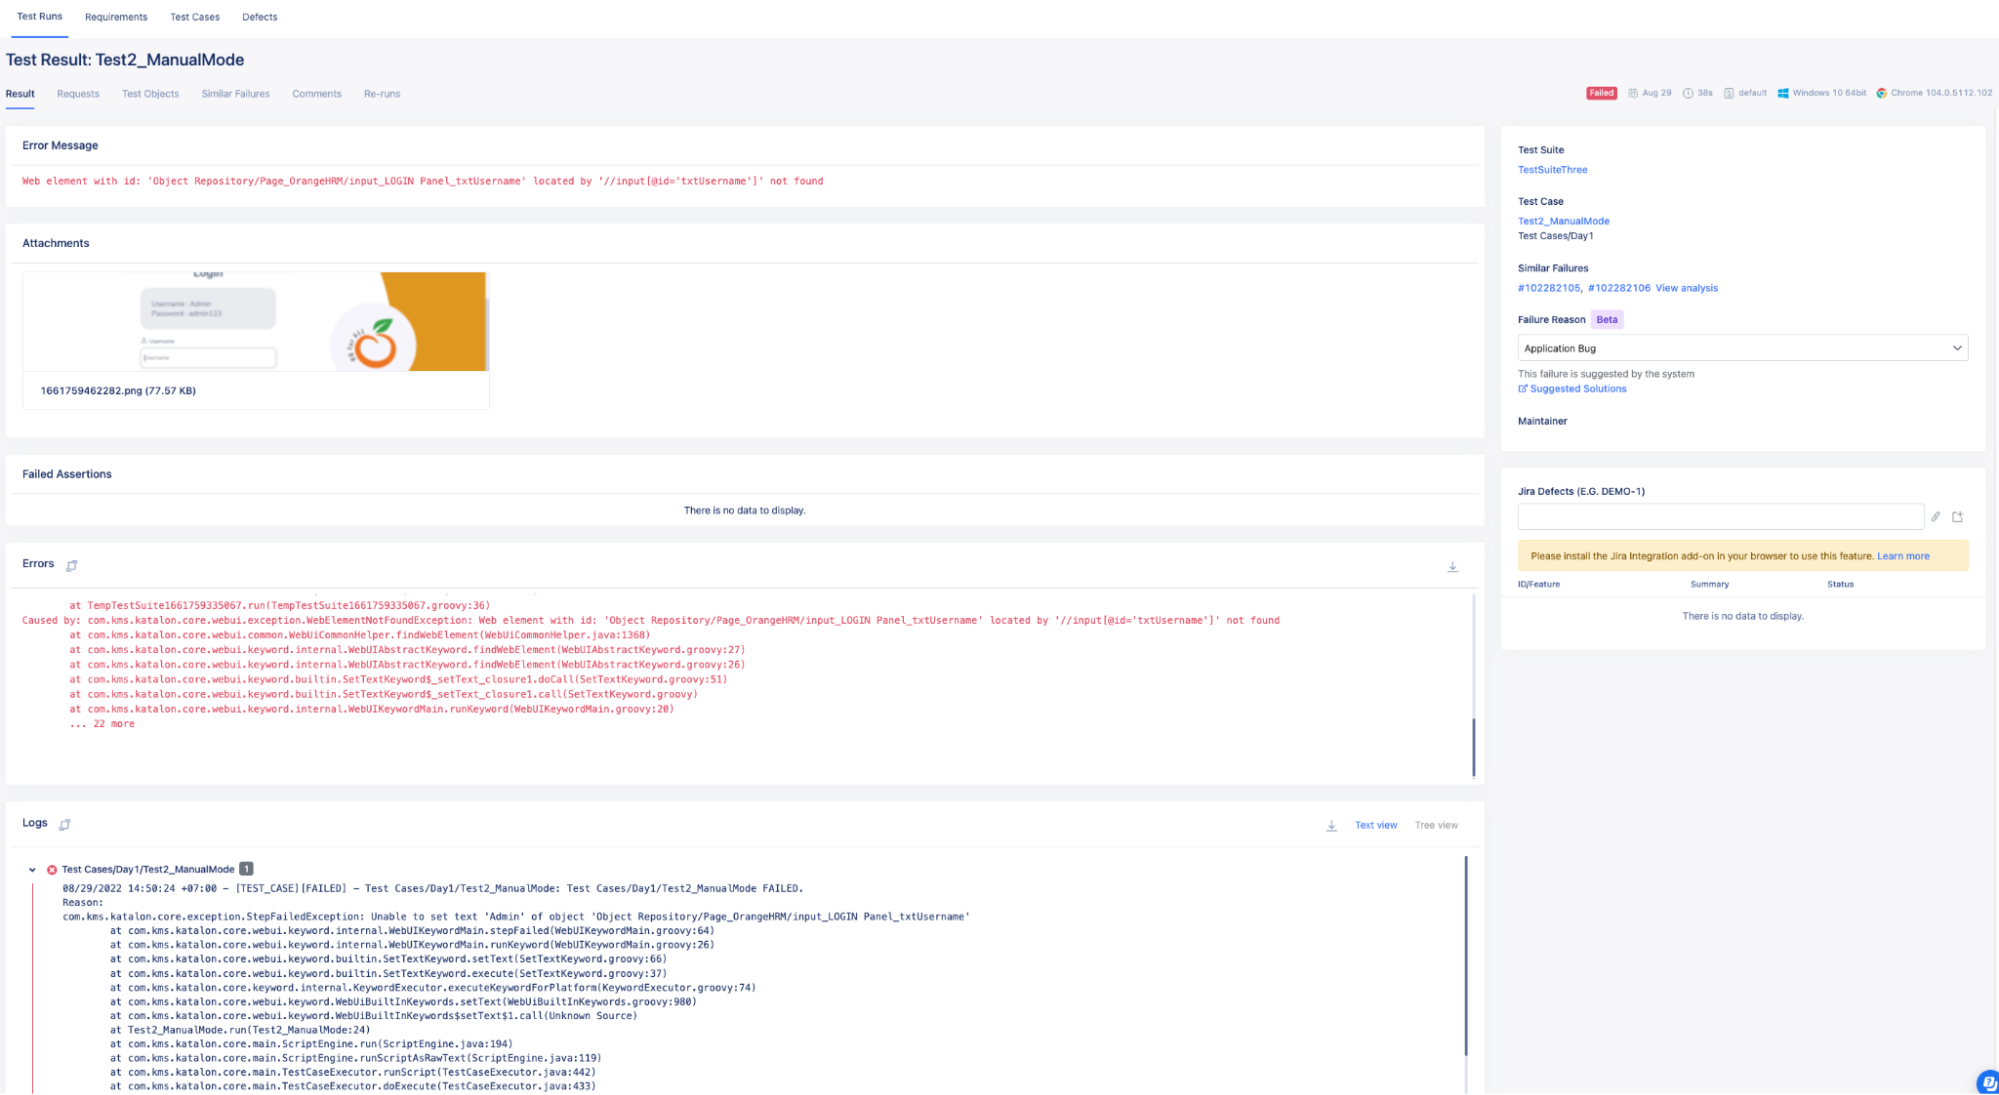Click the Errors panel scrollbar
1999x1095 pixels.
point(1473,745)
